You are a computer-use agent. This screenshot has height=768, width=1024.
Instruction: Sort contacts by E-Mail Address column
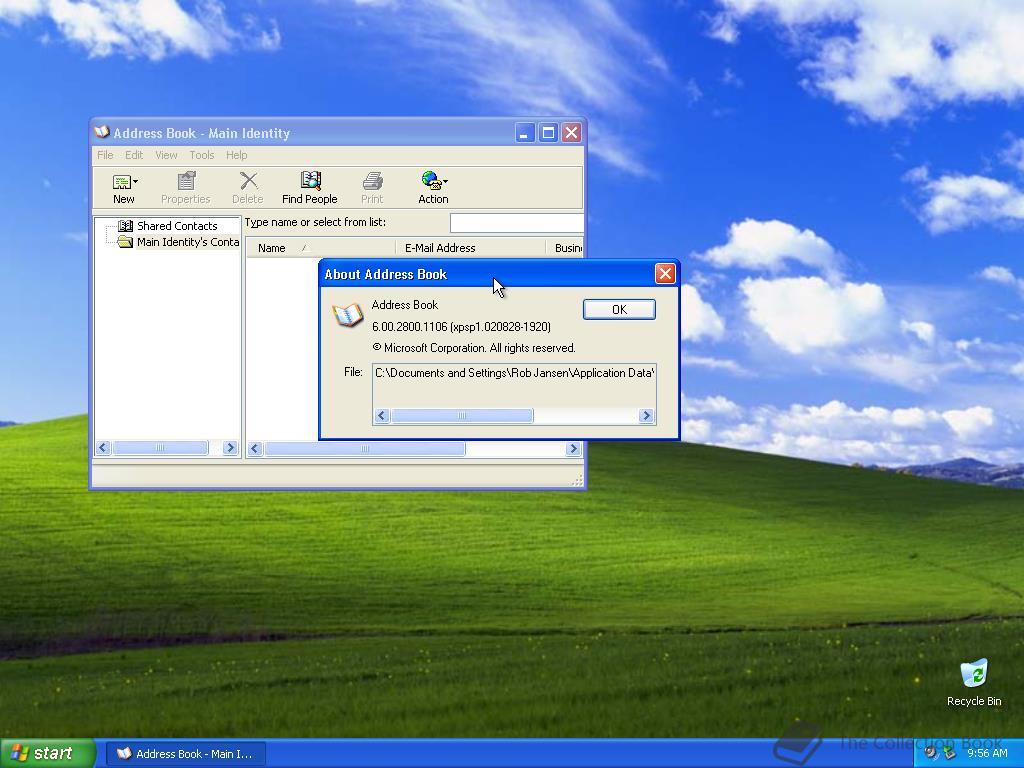coord(470,248)
